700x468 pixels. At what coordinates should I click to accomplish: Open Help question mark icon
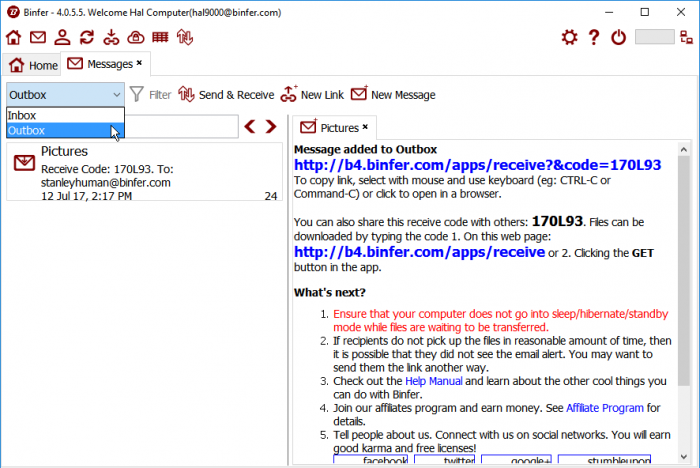coord(594,38)
